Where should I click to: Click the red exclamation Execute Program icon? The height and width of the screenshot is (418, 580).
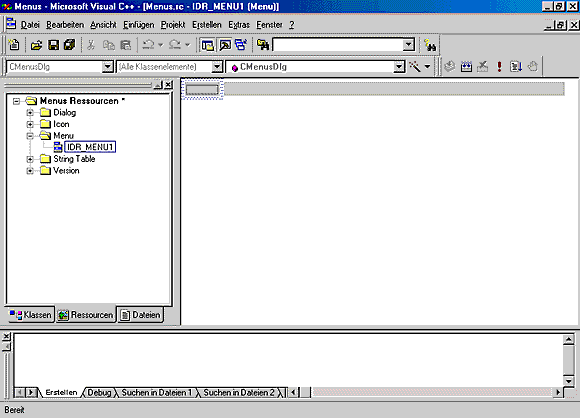point(499,67)
